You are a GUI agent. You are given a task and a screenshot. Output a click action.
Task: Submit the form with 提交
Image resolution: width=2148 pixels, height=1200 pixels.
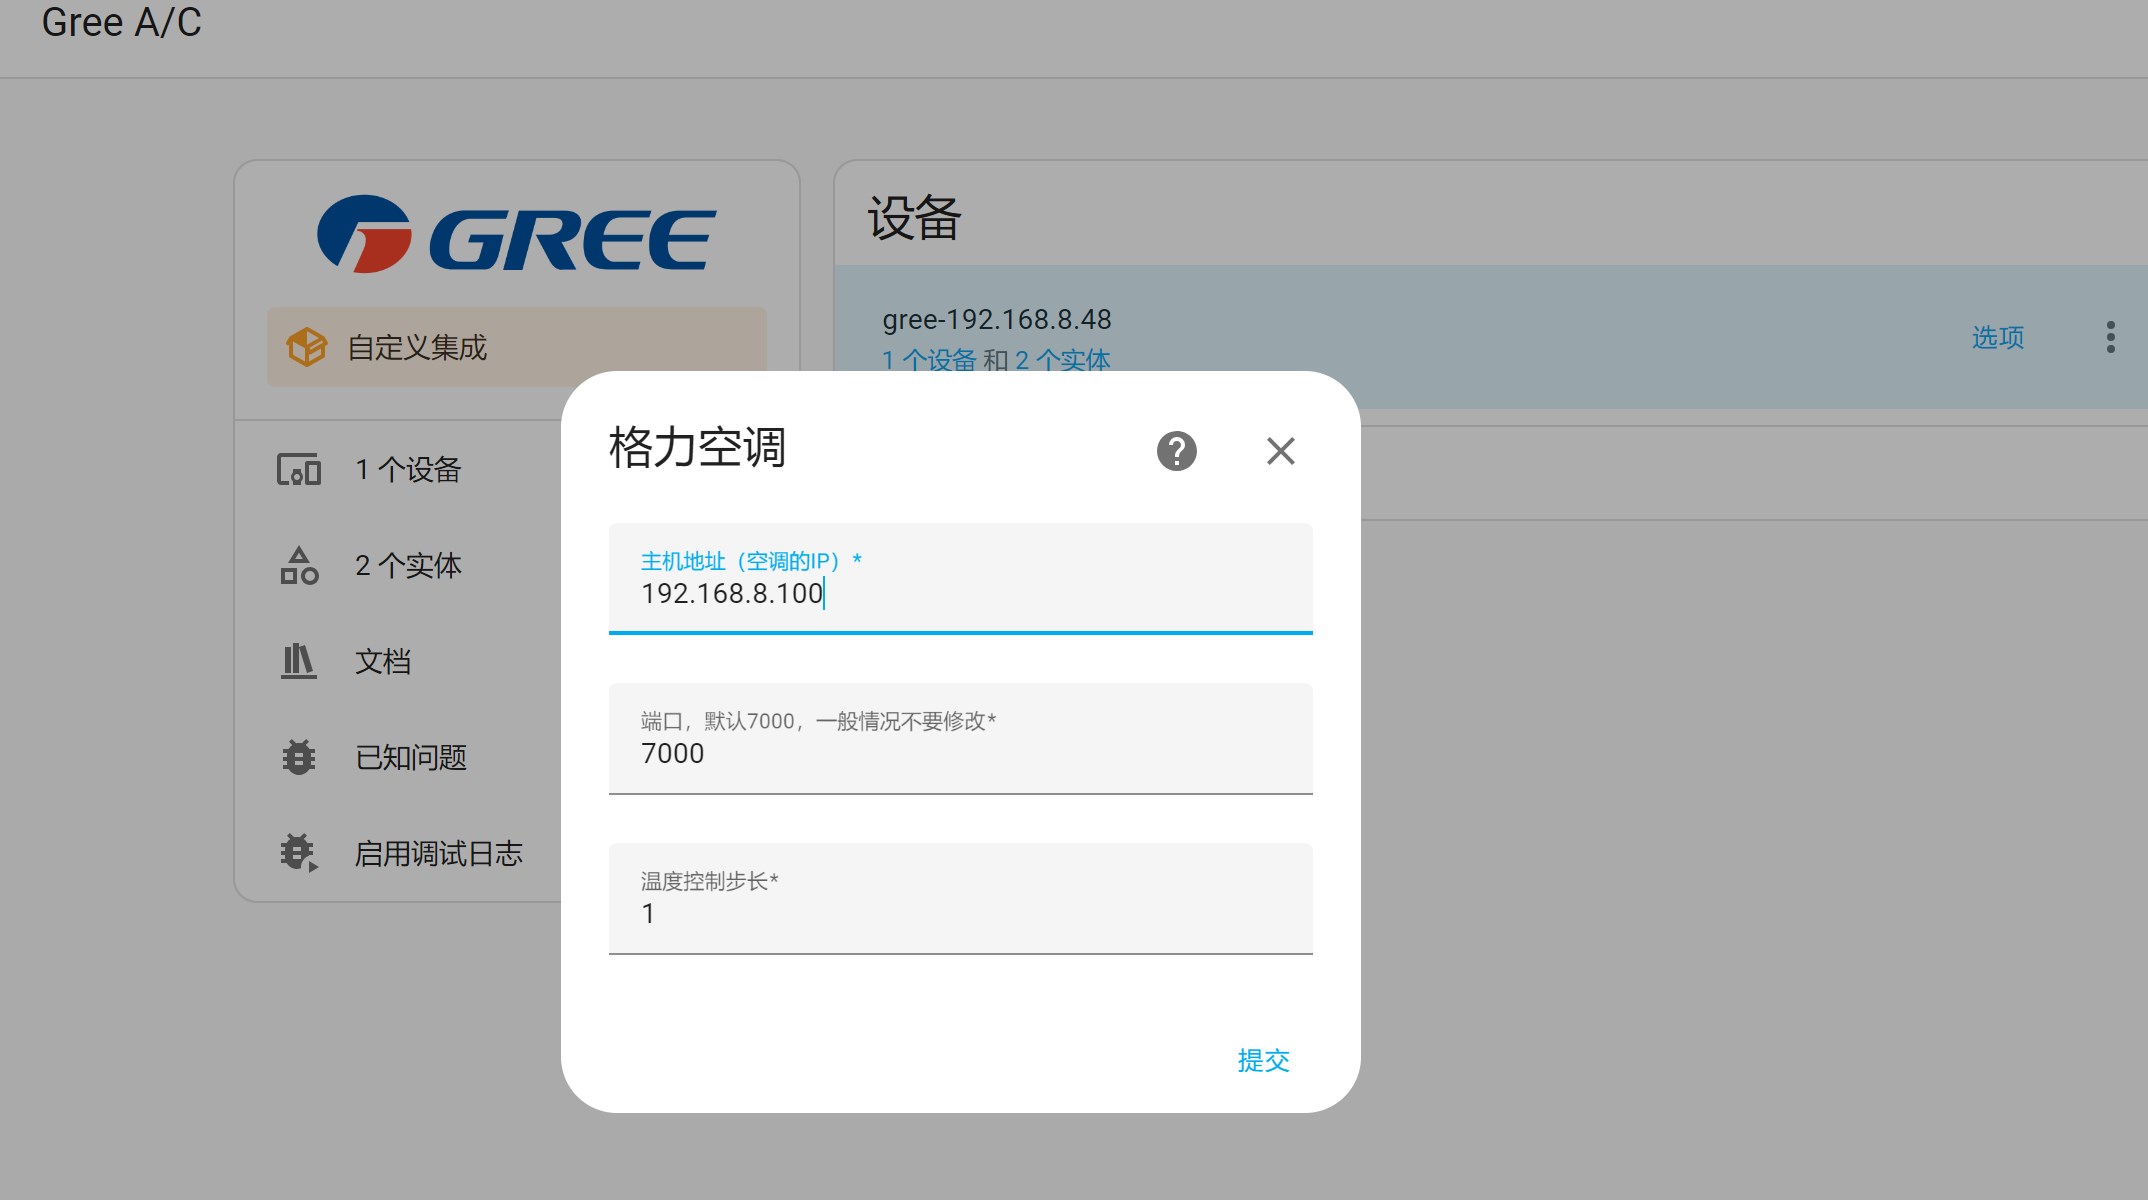point(1263,1060)
